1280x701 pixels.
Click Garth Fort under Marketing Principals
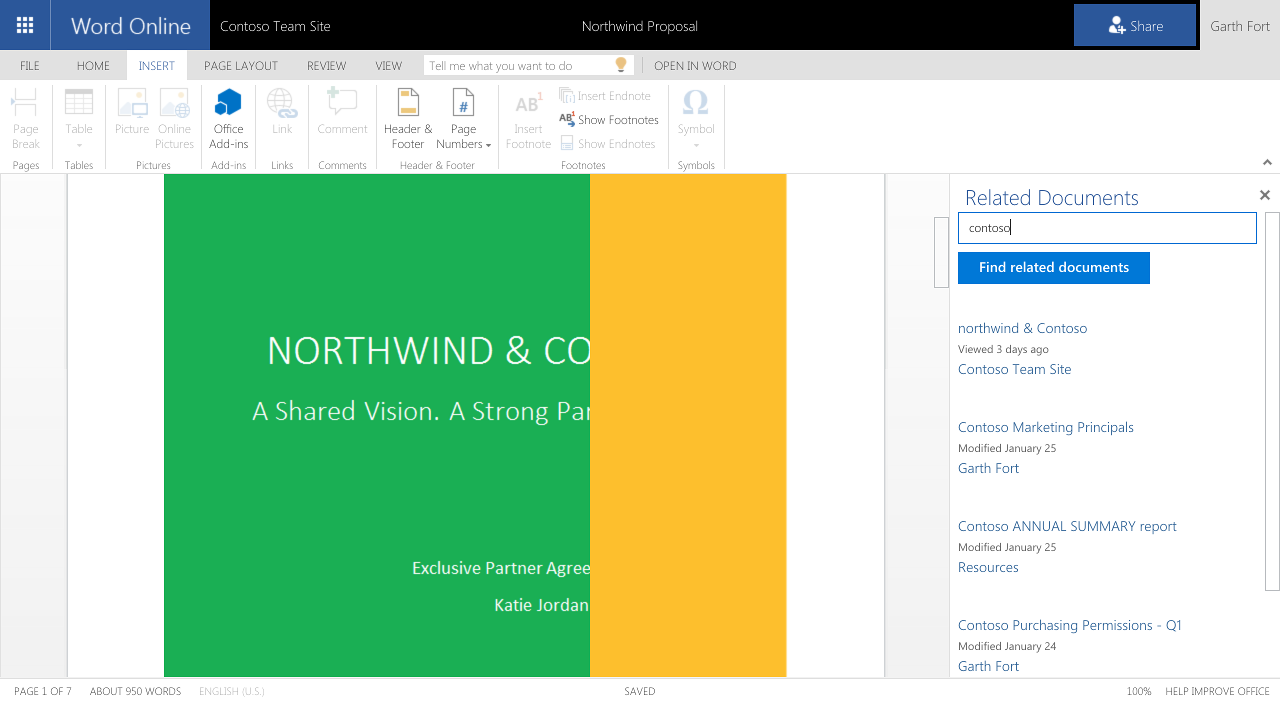pyautogui.click(x=988, y=468)
